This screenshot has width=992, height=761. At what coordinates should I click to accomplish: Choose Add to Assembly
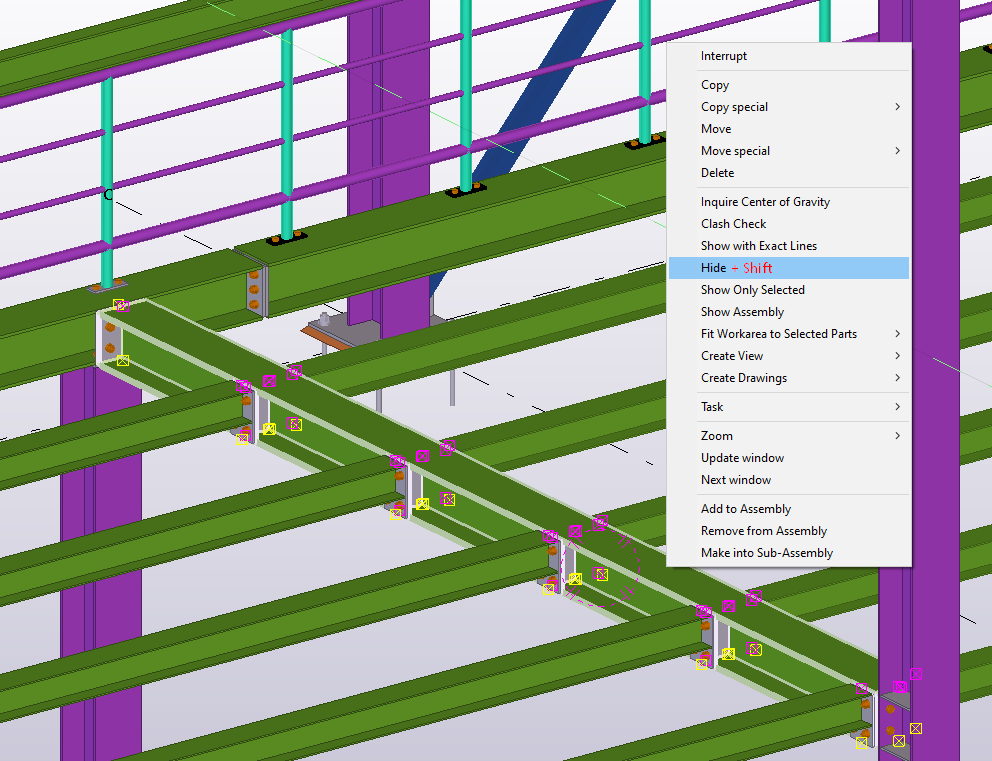click(789, 509)
